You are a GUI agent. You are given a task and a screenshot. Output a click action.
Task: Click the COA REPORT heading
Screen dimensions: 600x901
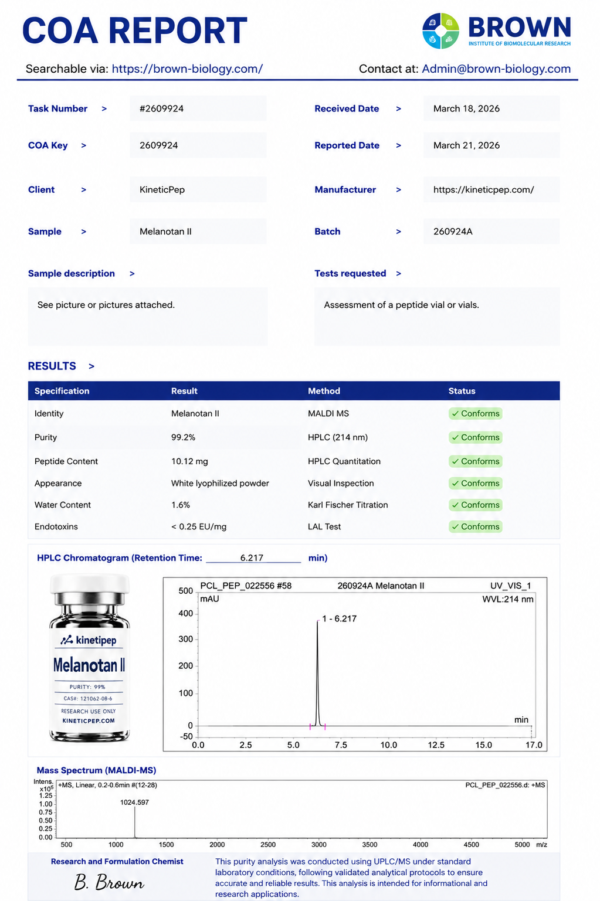(134, 30)
